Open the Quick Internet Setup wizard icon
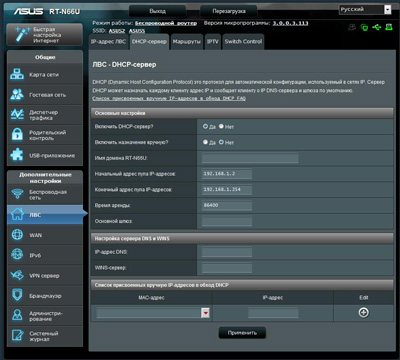 [x=22, y=34]
